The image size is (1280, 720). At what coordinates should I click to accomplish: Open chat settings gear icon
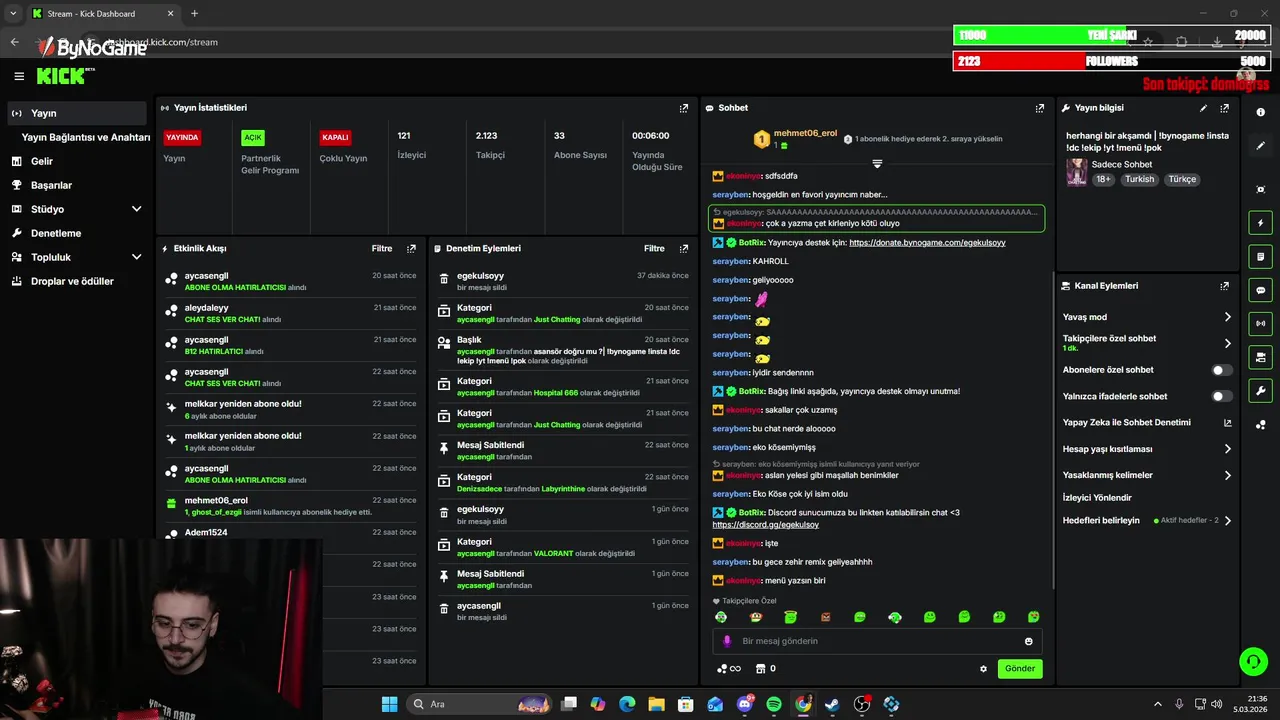pyautogui.click(x=983, y=669)
